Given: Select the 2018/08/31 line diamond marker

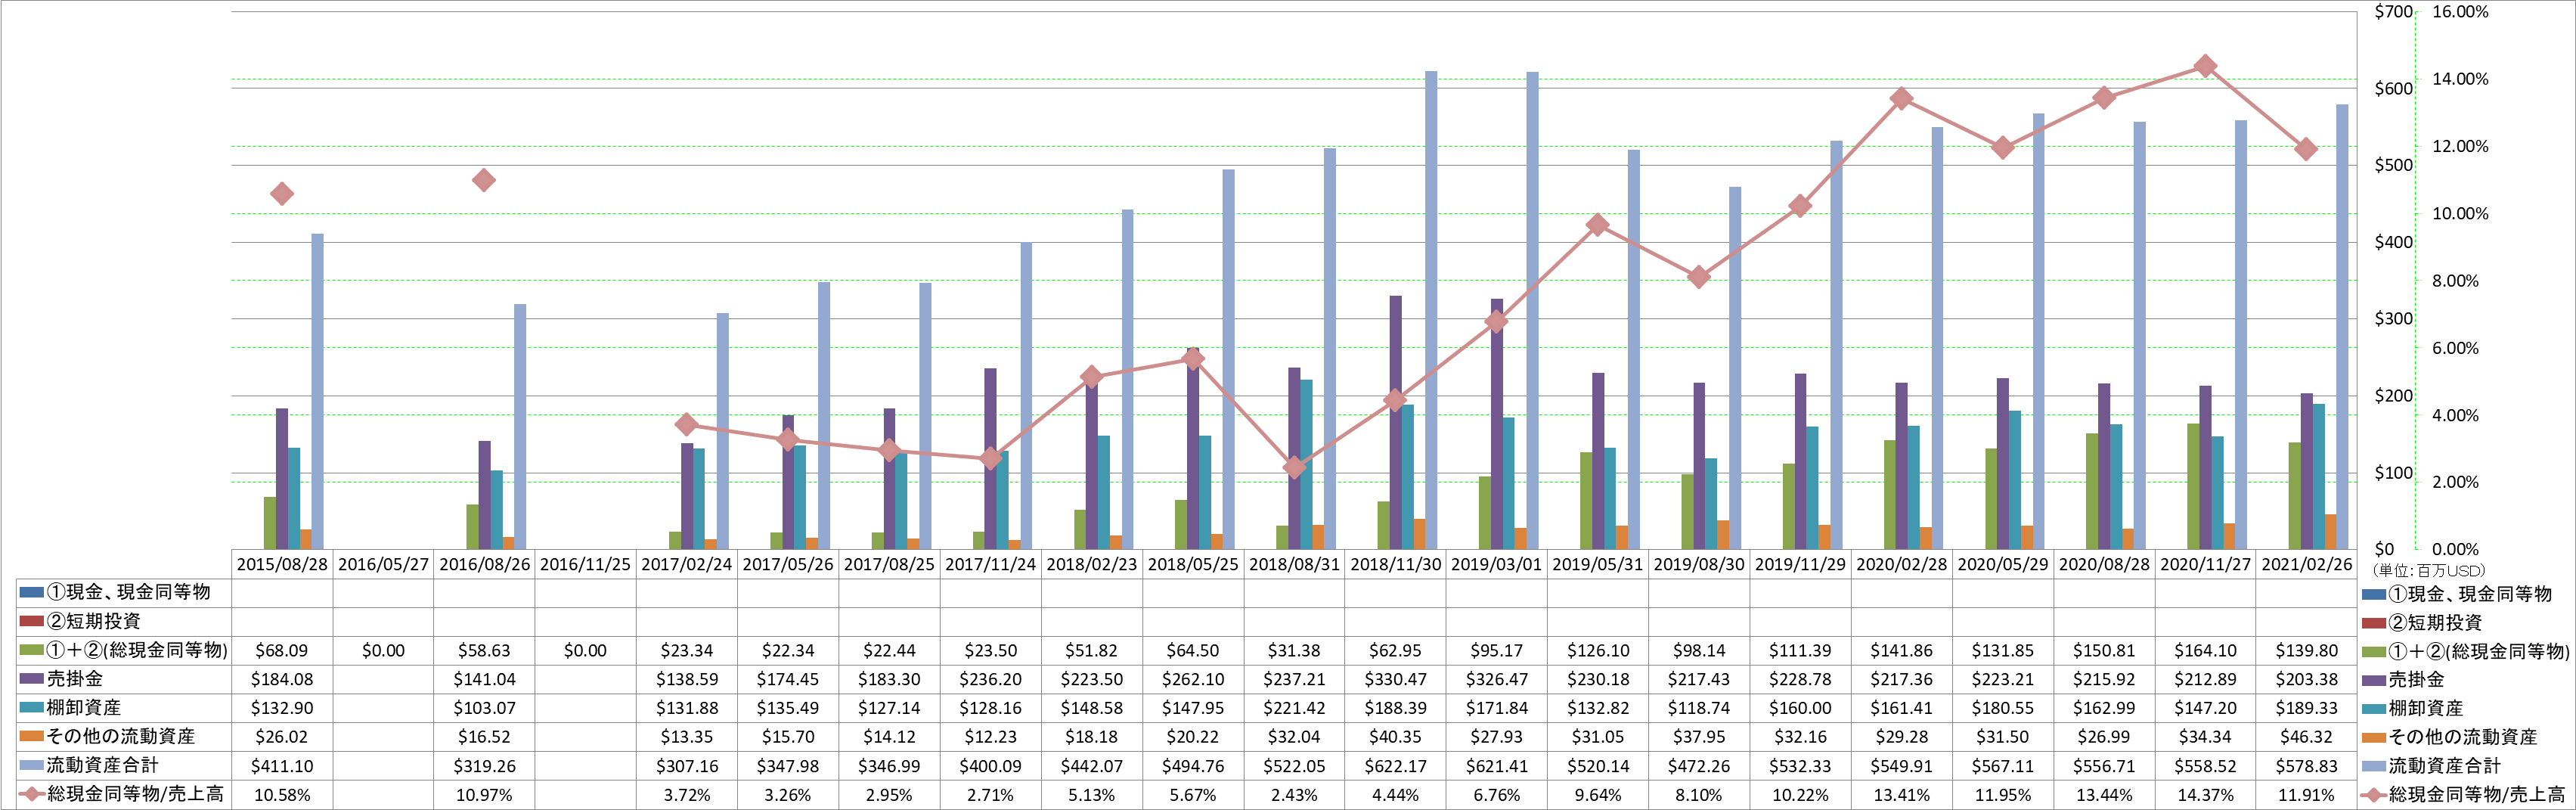Looking at the screenshot, I should click(1294, 467).
